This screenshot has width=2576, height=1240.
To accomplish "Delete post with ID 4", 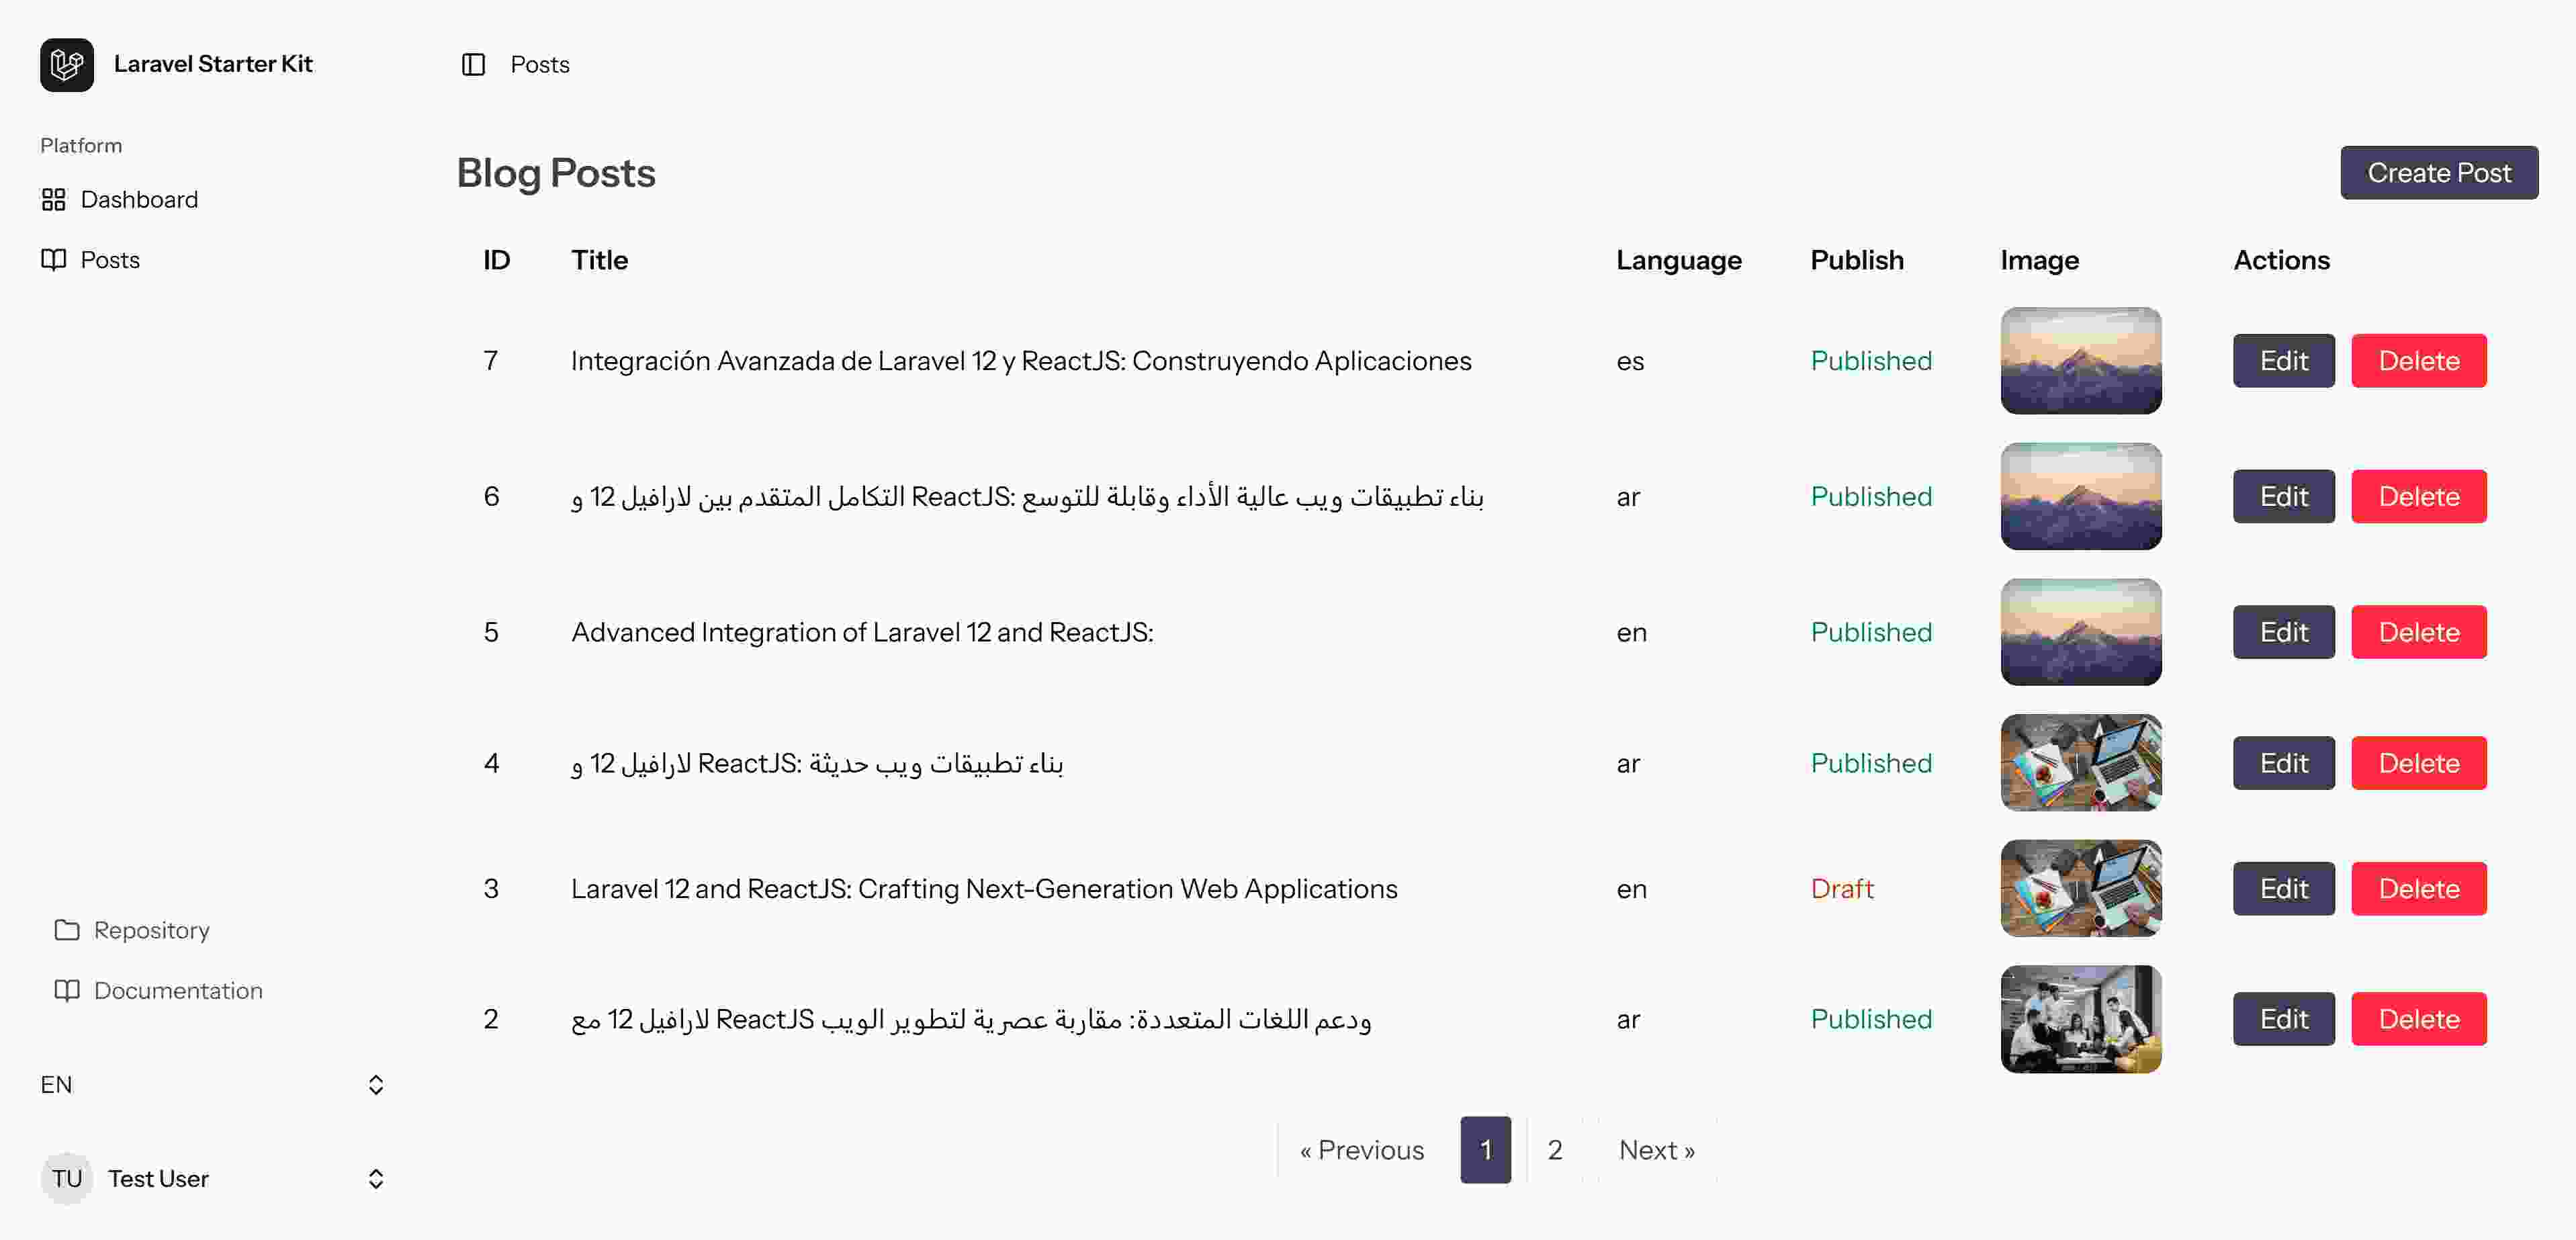I will [2418, 763].
